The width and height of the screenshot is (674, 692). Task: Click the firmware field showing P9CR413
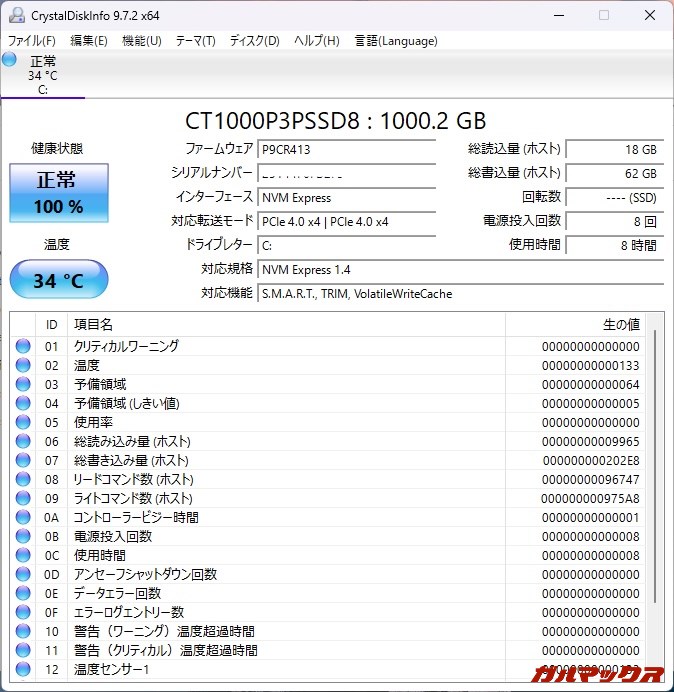345,149
